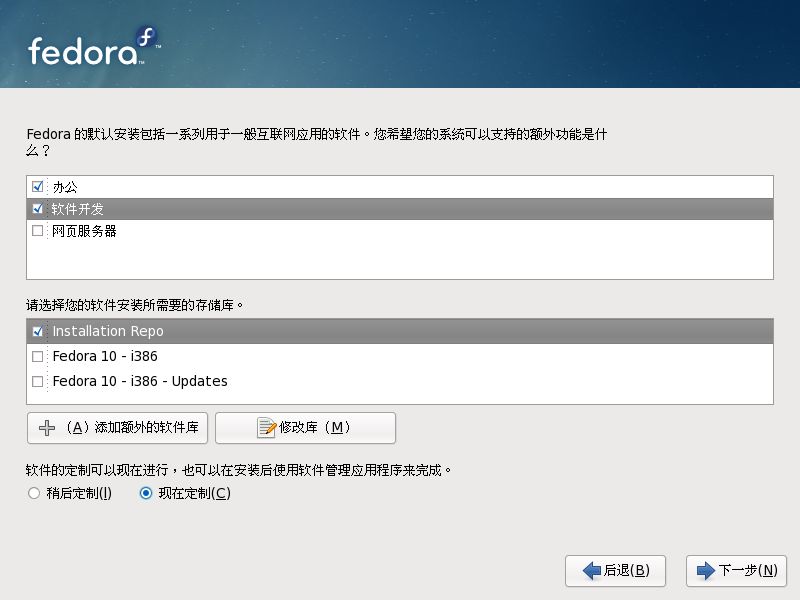Click the notepad pencil icon on 修改库
The height and width of the screenshot is (600, 800).
(x=266, y=428)
